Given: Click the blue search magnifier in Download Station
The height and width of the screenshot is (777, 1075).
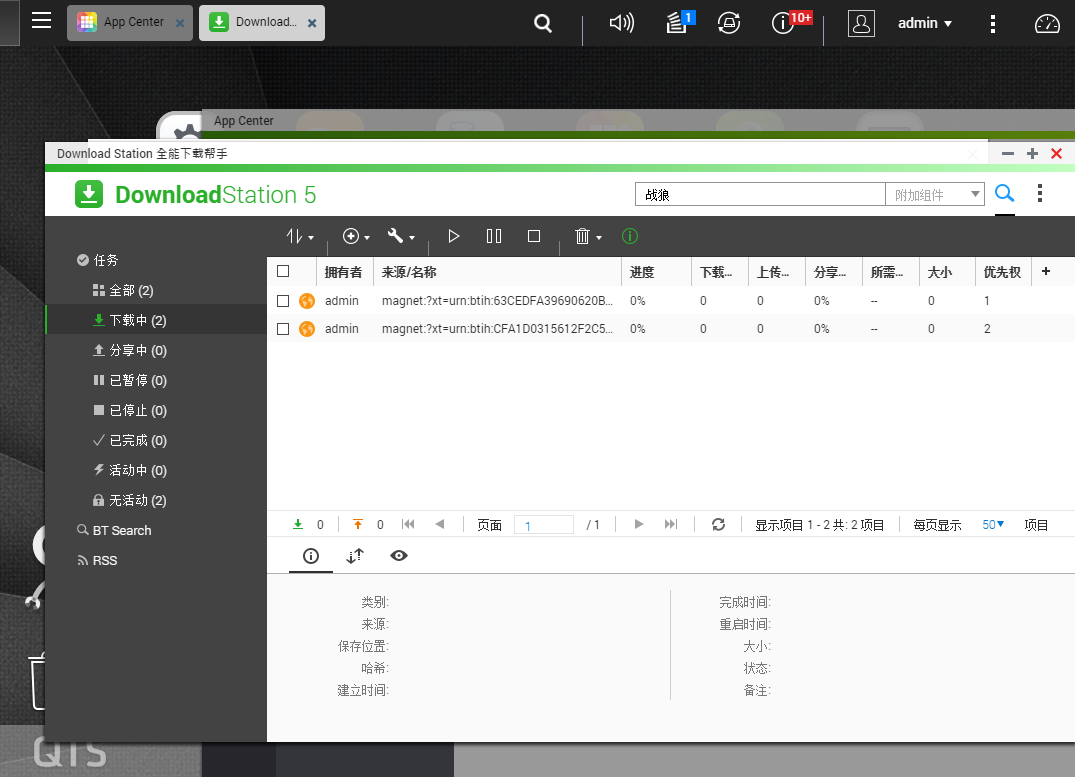Looking at the screenshot, I should 1004,194.
